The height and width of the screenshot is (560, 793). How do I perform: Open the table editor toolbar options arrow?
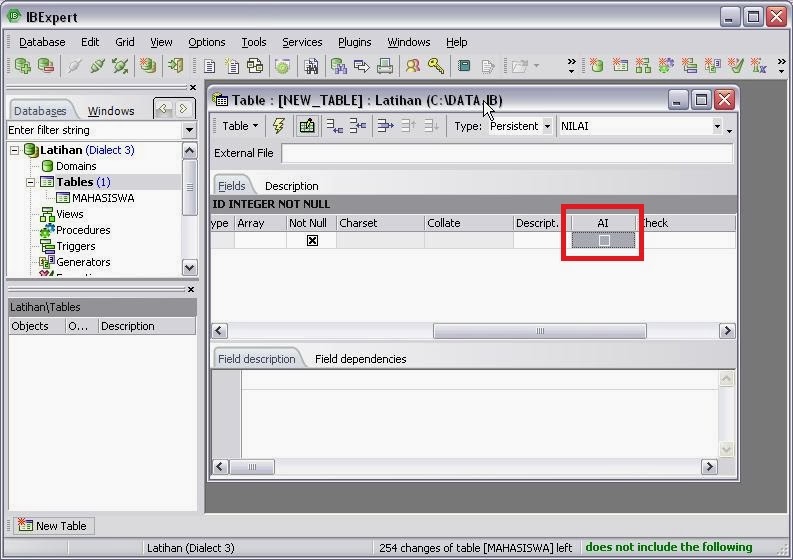coord(729,131)
